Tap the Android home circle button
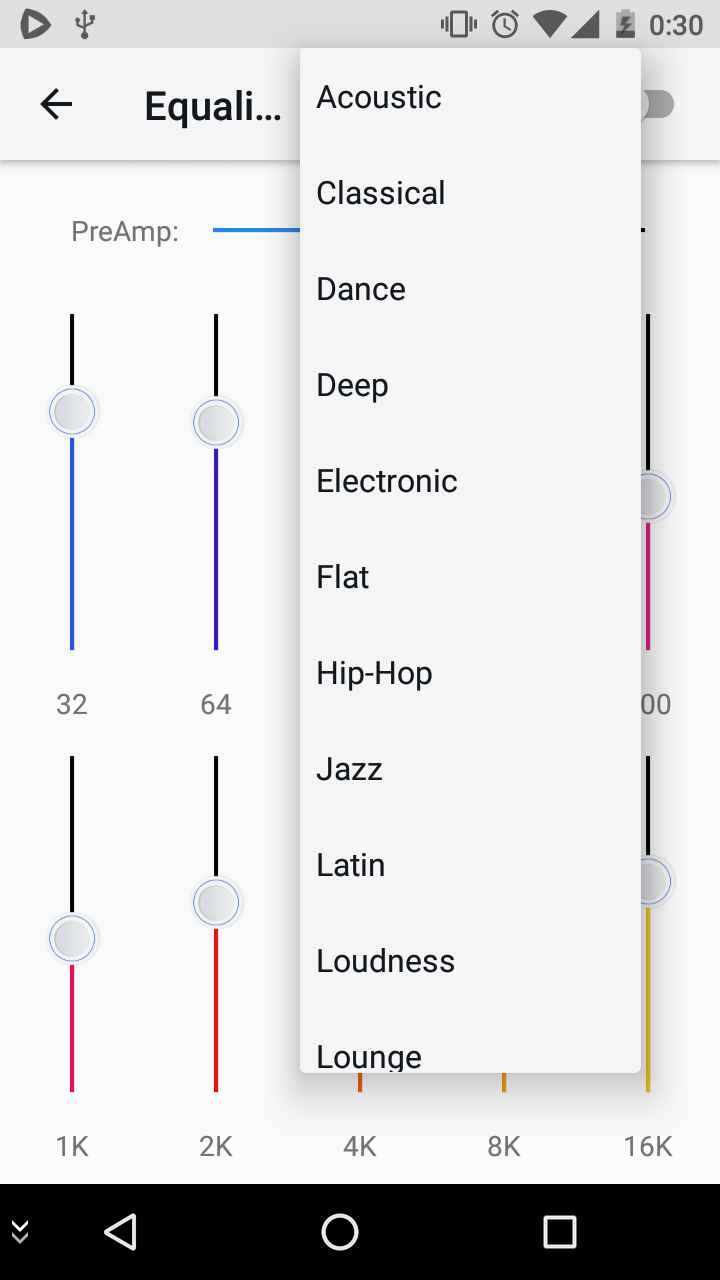The width and height of the screenshot is (720, 1280). click(x=340, y=1231)
